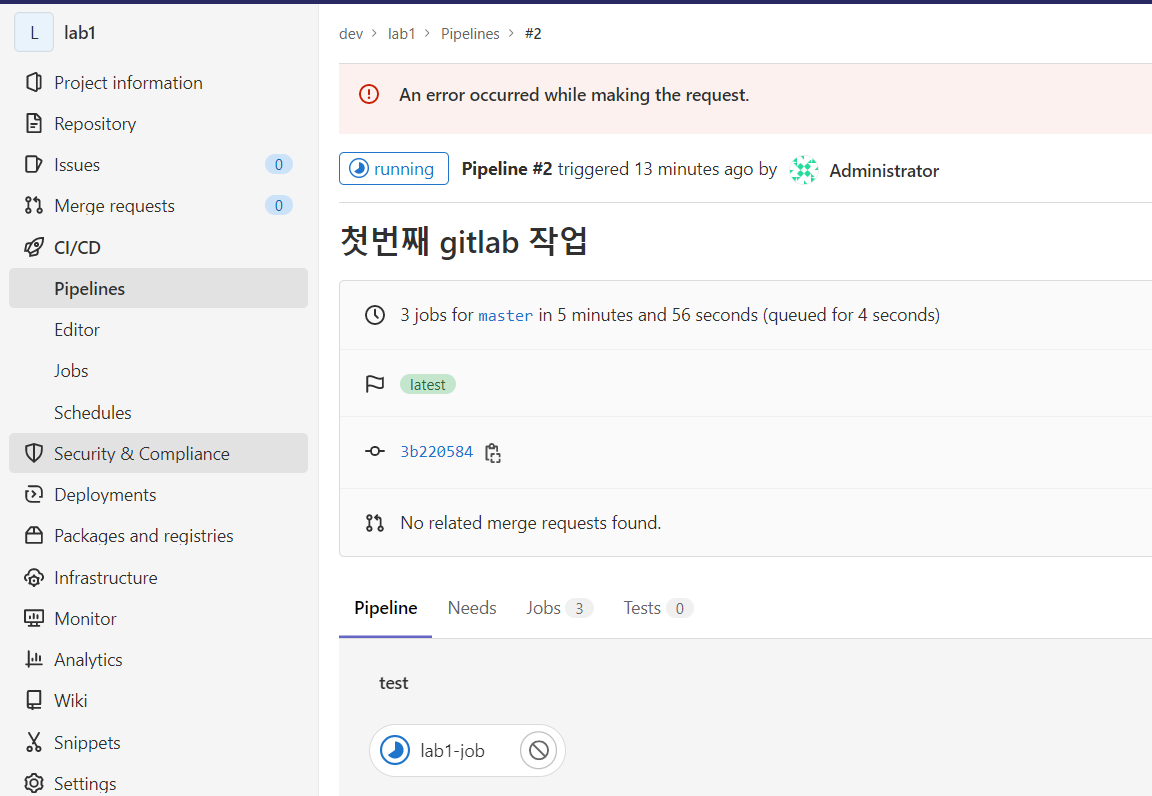The height and width of the screenshot is (796, 1152).
Task: Open Jobs in the CI/CD sidebar submenu
Action: tap(158, 370)
